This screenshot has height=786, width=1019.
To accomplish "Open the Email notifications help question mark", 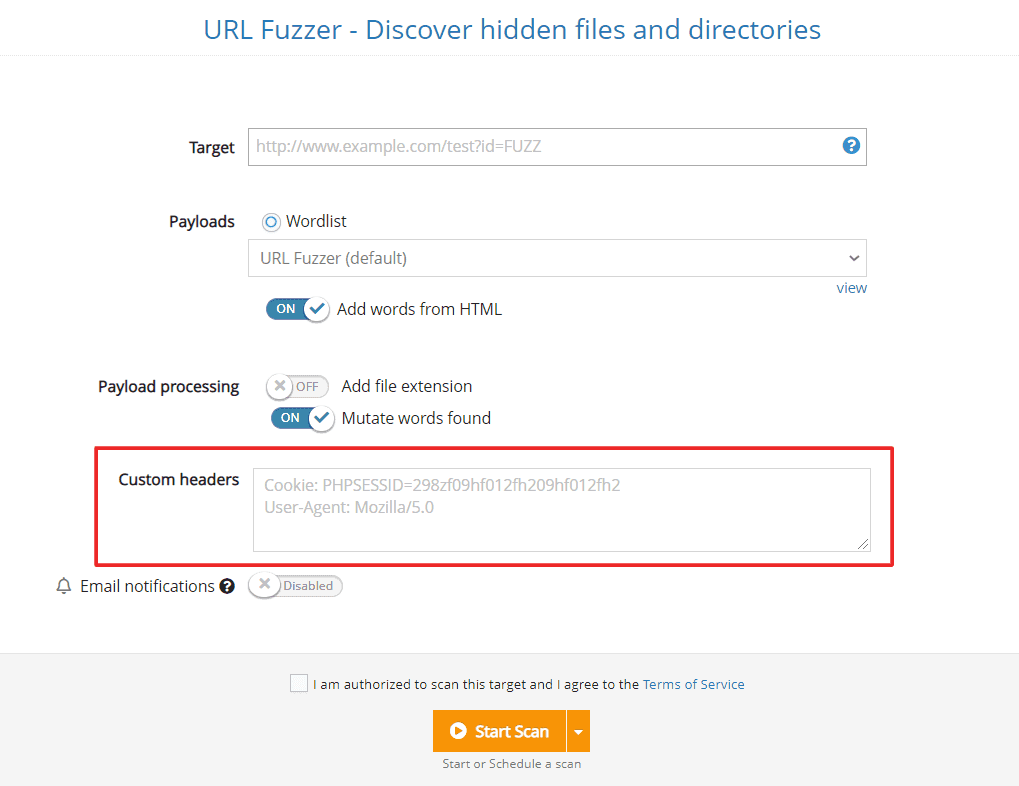I will 227,585.
